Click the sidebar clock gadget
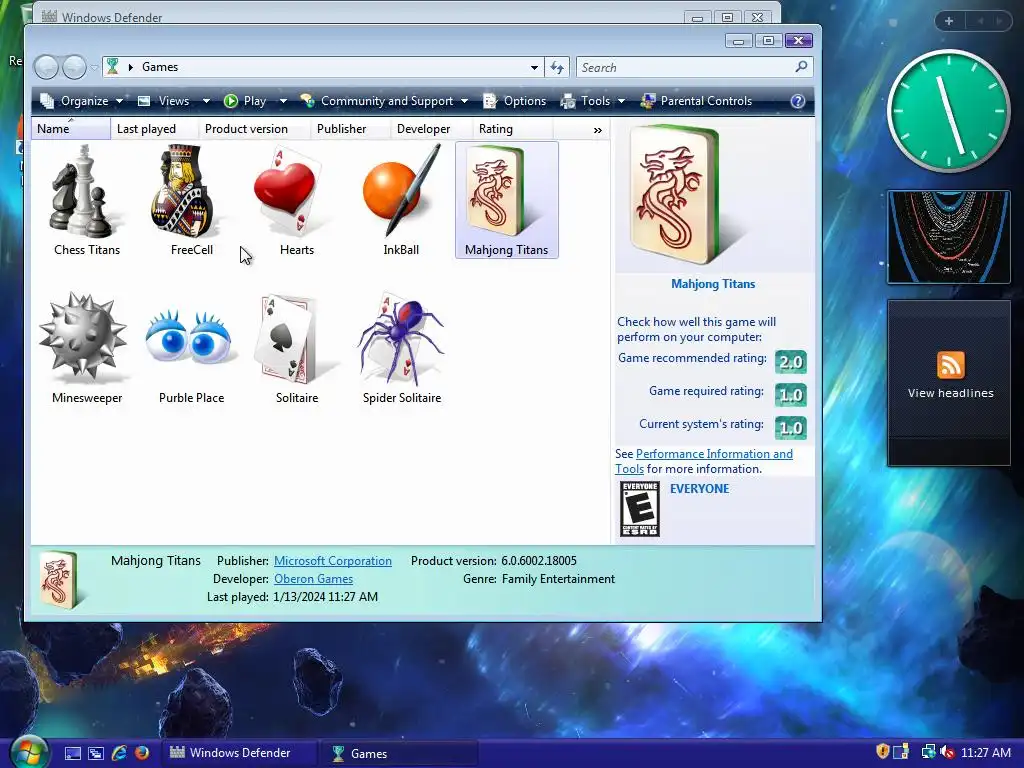 pos(948,111)
